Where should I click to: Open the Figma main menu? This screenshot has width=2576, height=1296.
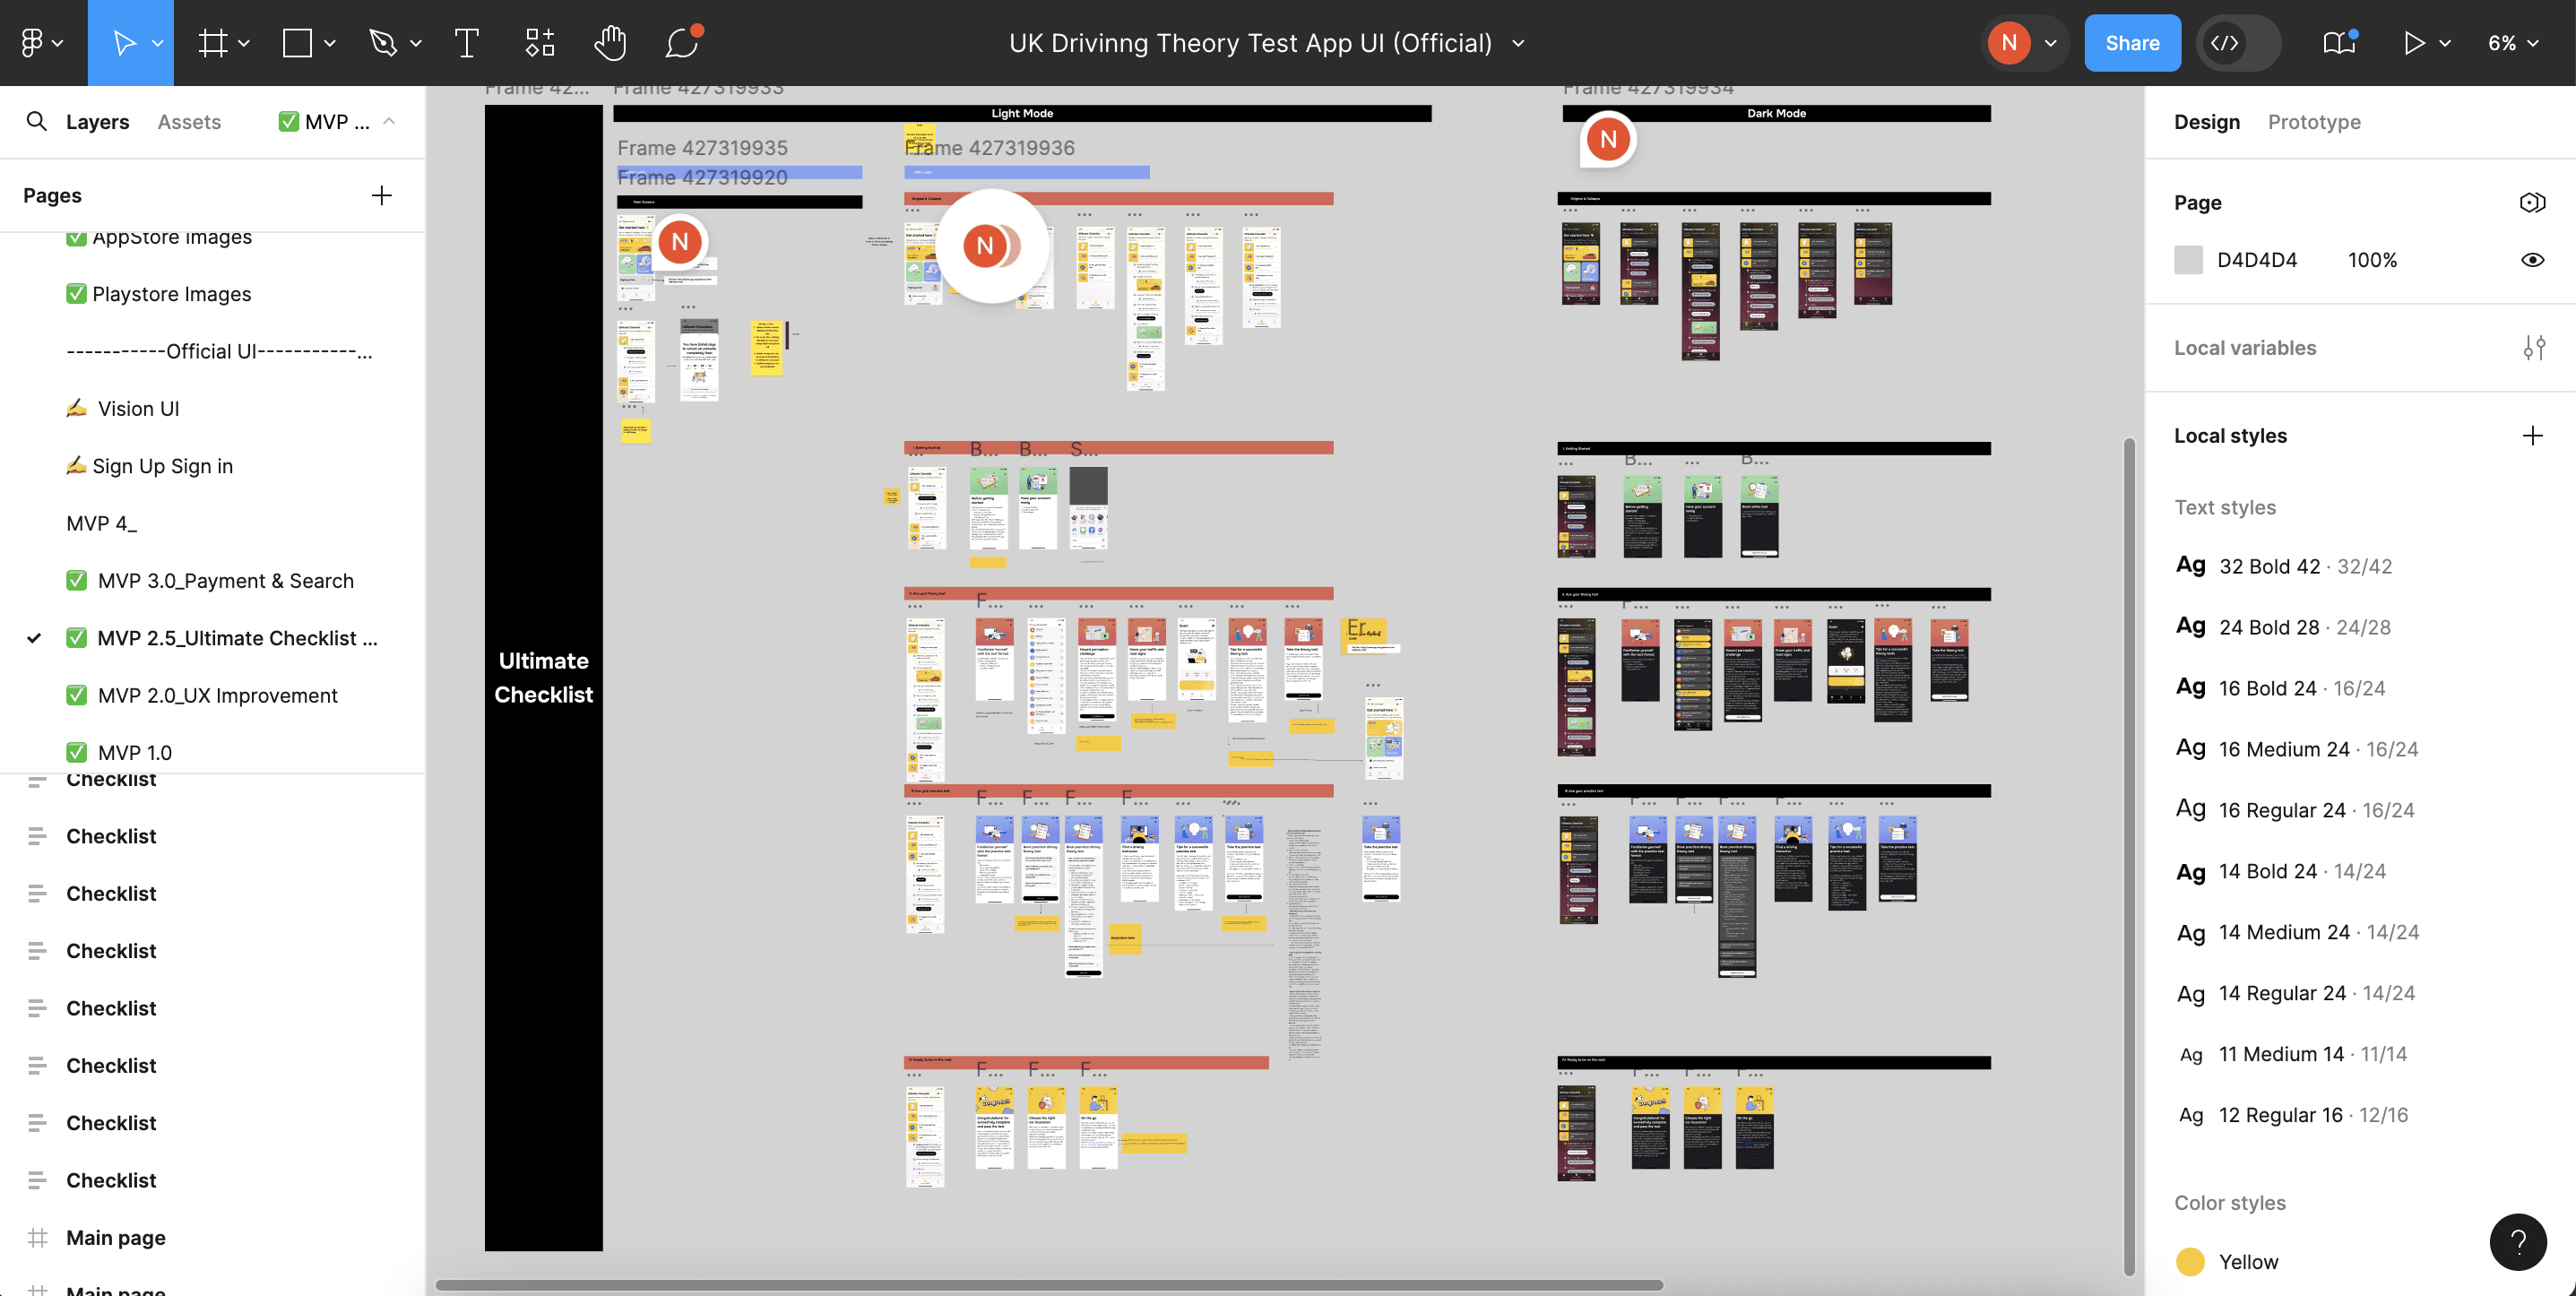click(x=41, y=43)
